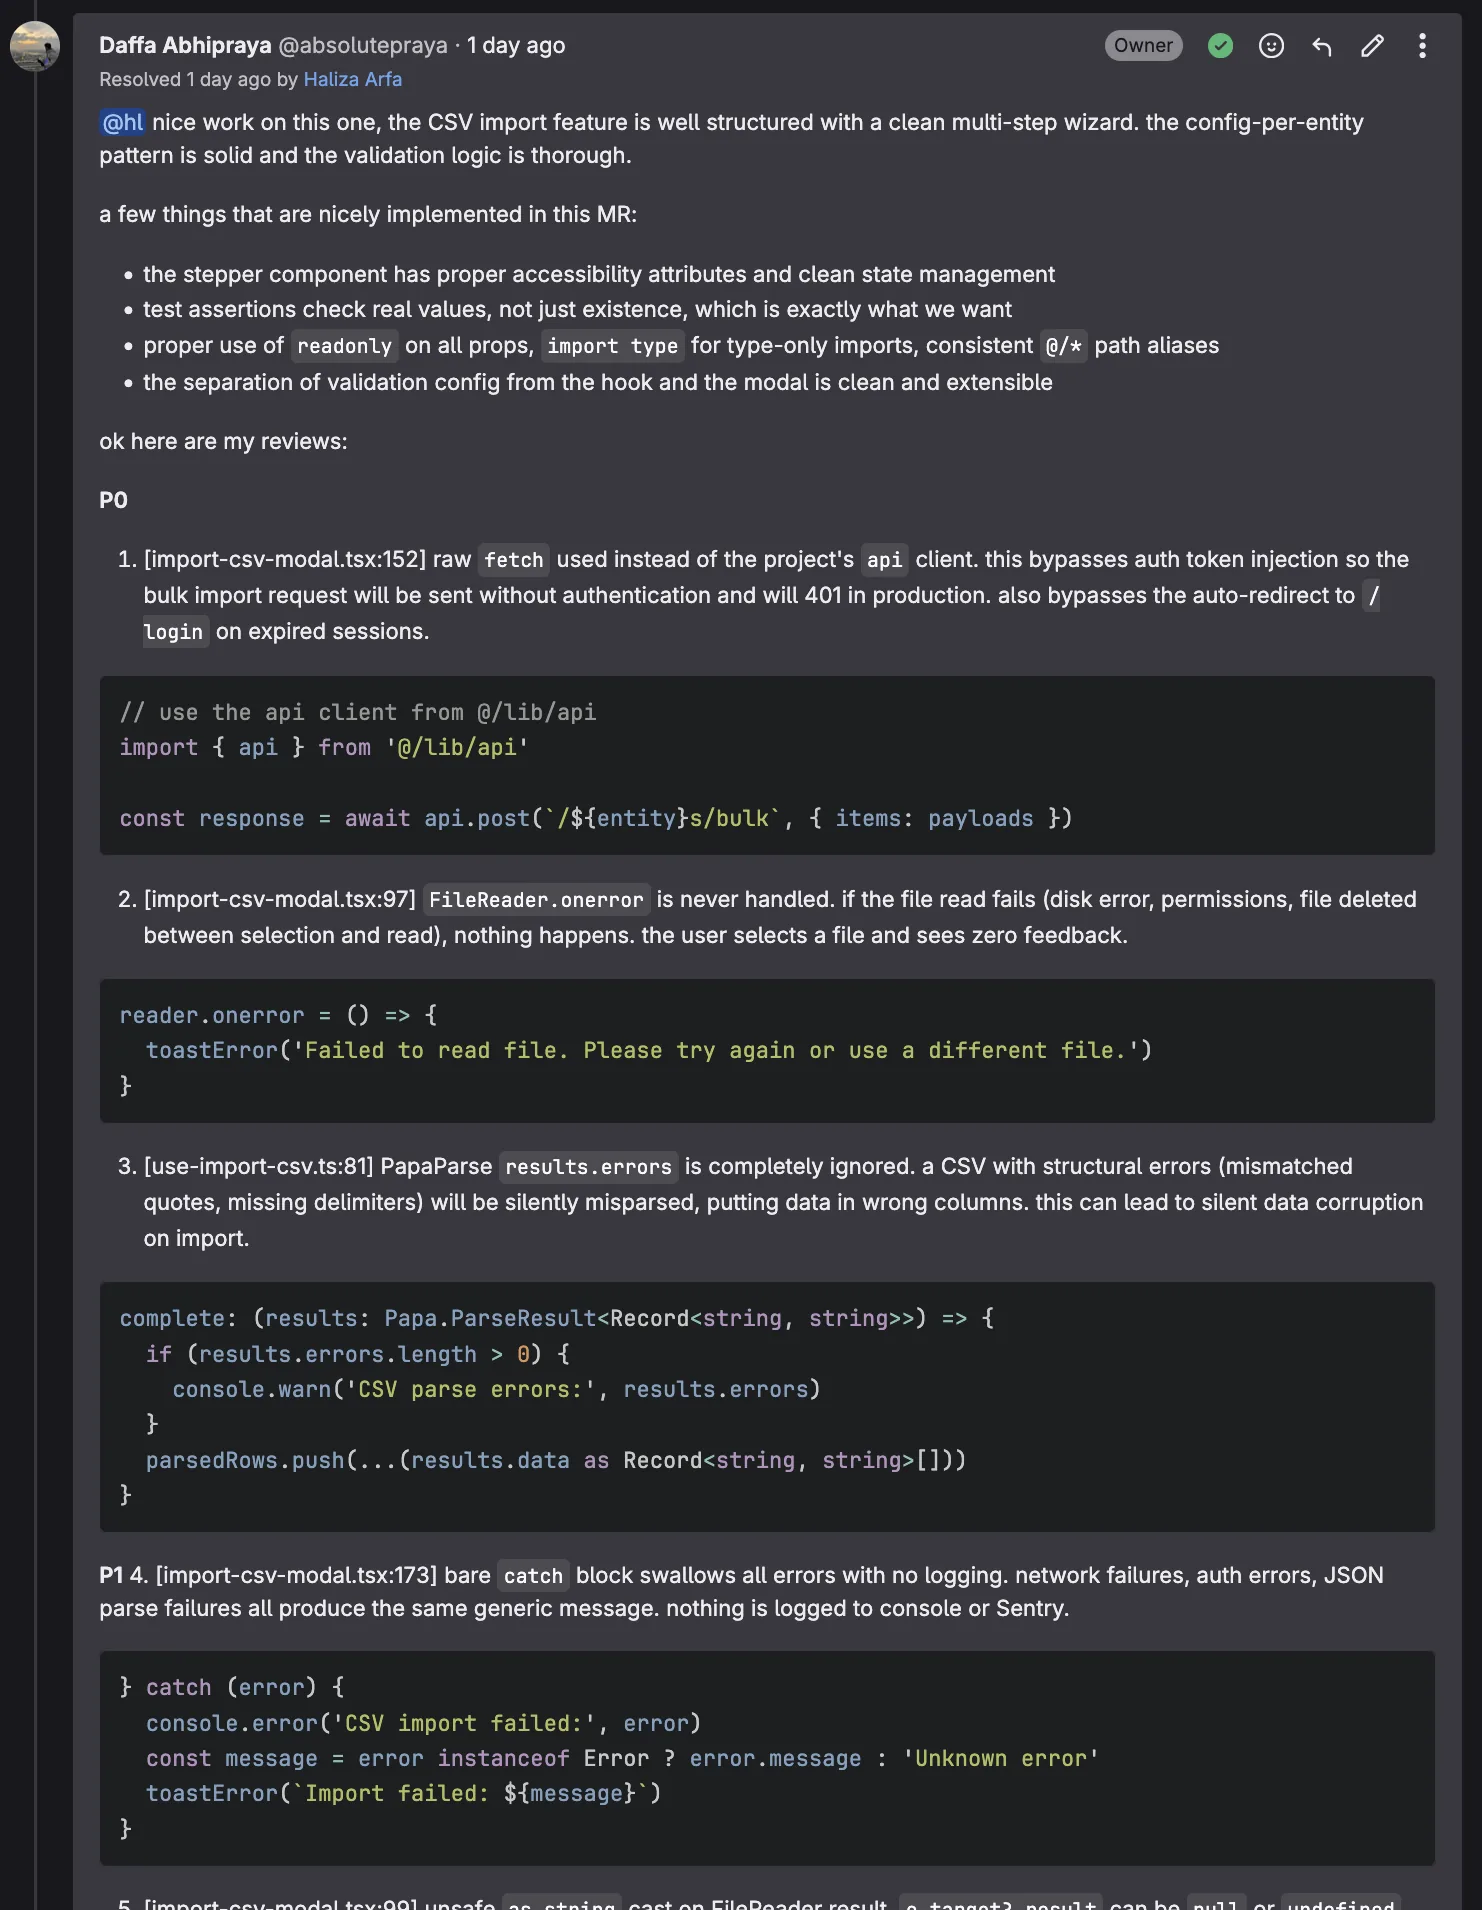The image size is (1482, 1910).
Task: Click the results.errors inline code tag
Action: pyautogui.click(x=588, y=1167)
